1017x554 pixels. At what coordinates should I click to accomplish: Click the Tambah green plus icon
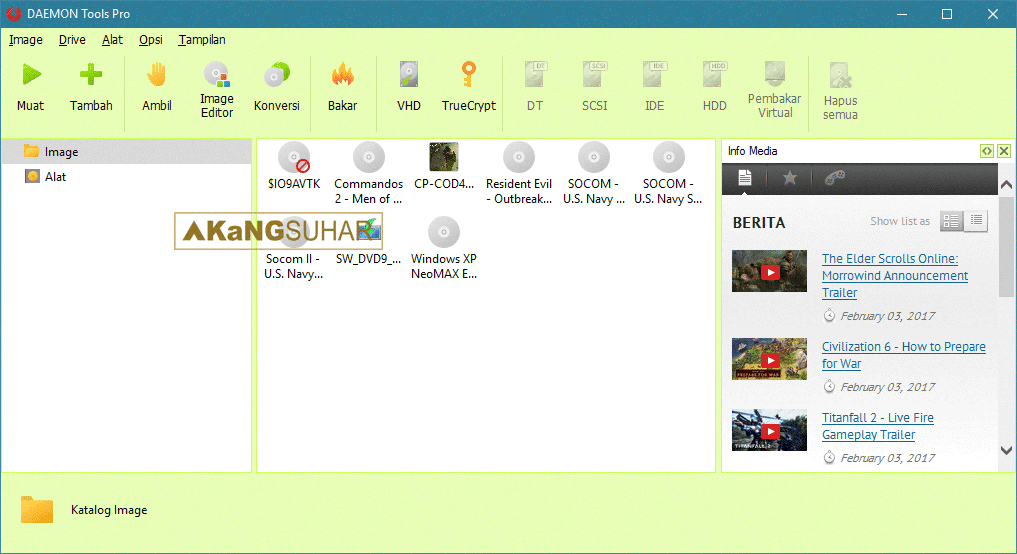coord(91,75)
